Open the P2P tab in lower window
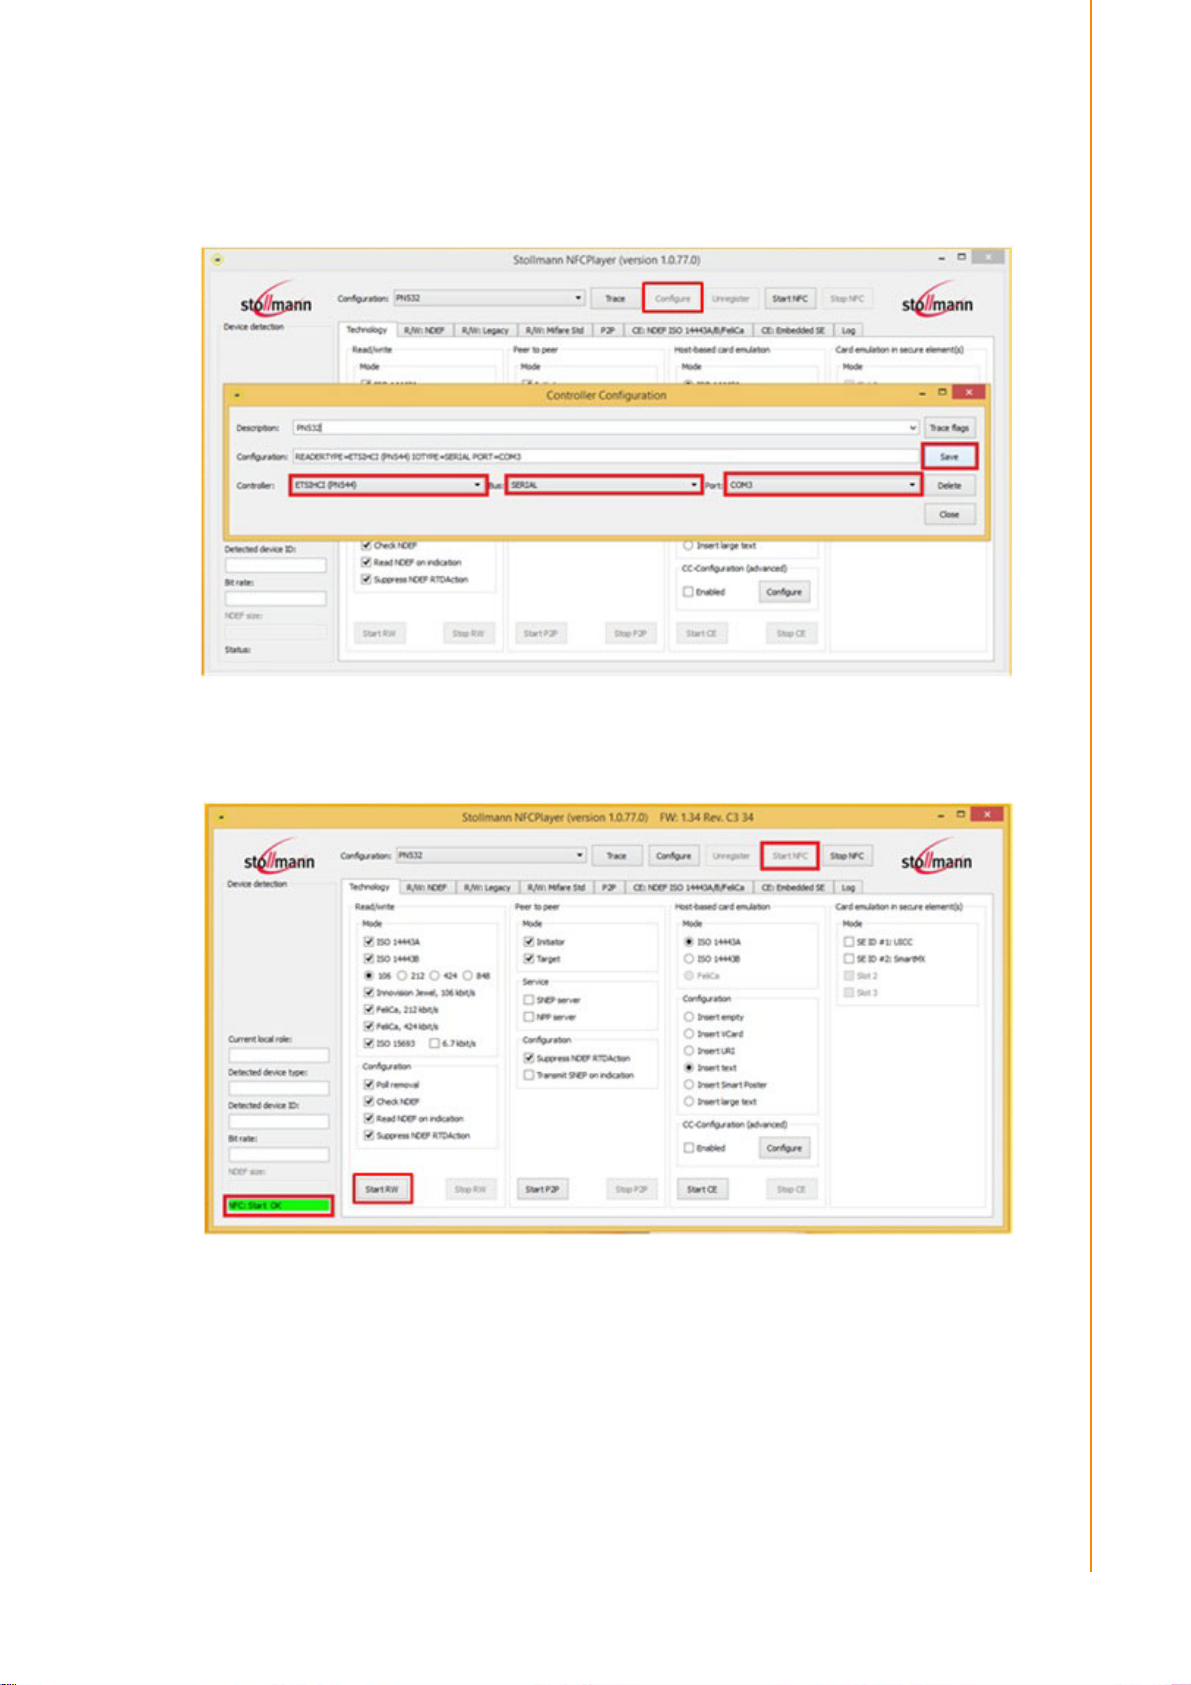The height and width of the screenshot is (1685, 1191). coord(608,887)
